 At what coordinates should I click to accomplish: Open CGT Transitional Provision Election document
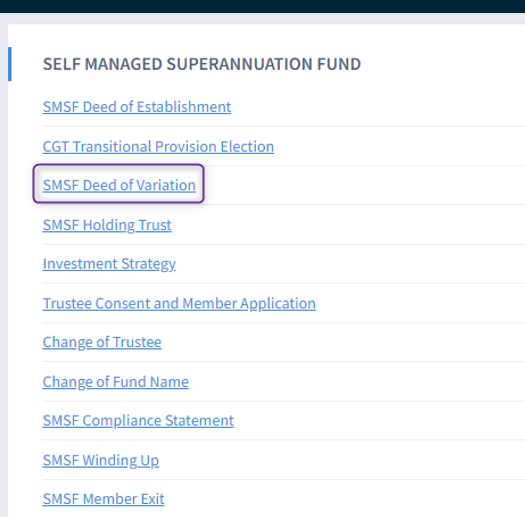[x=158, y=146]
